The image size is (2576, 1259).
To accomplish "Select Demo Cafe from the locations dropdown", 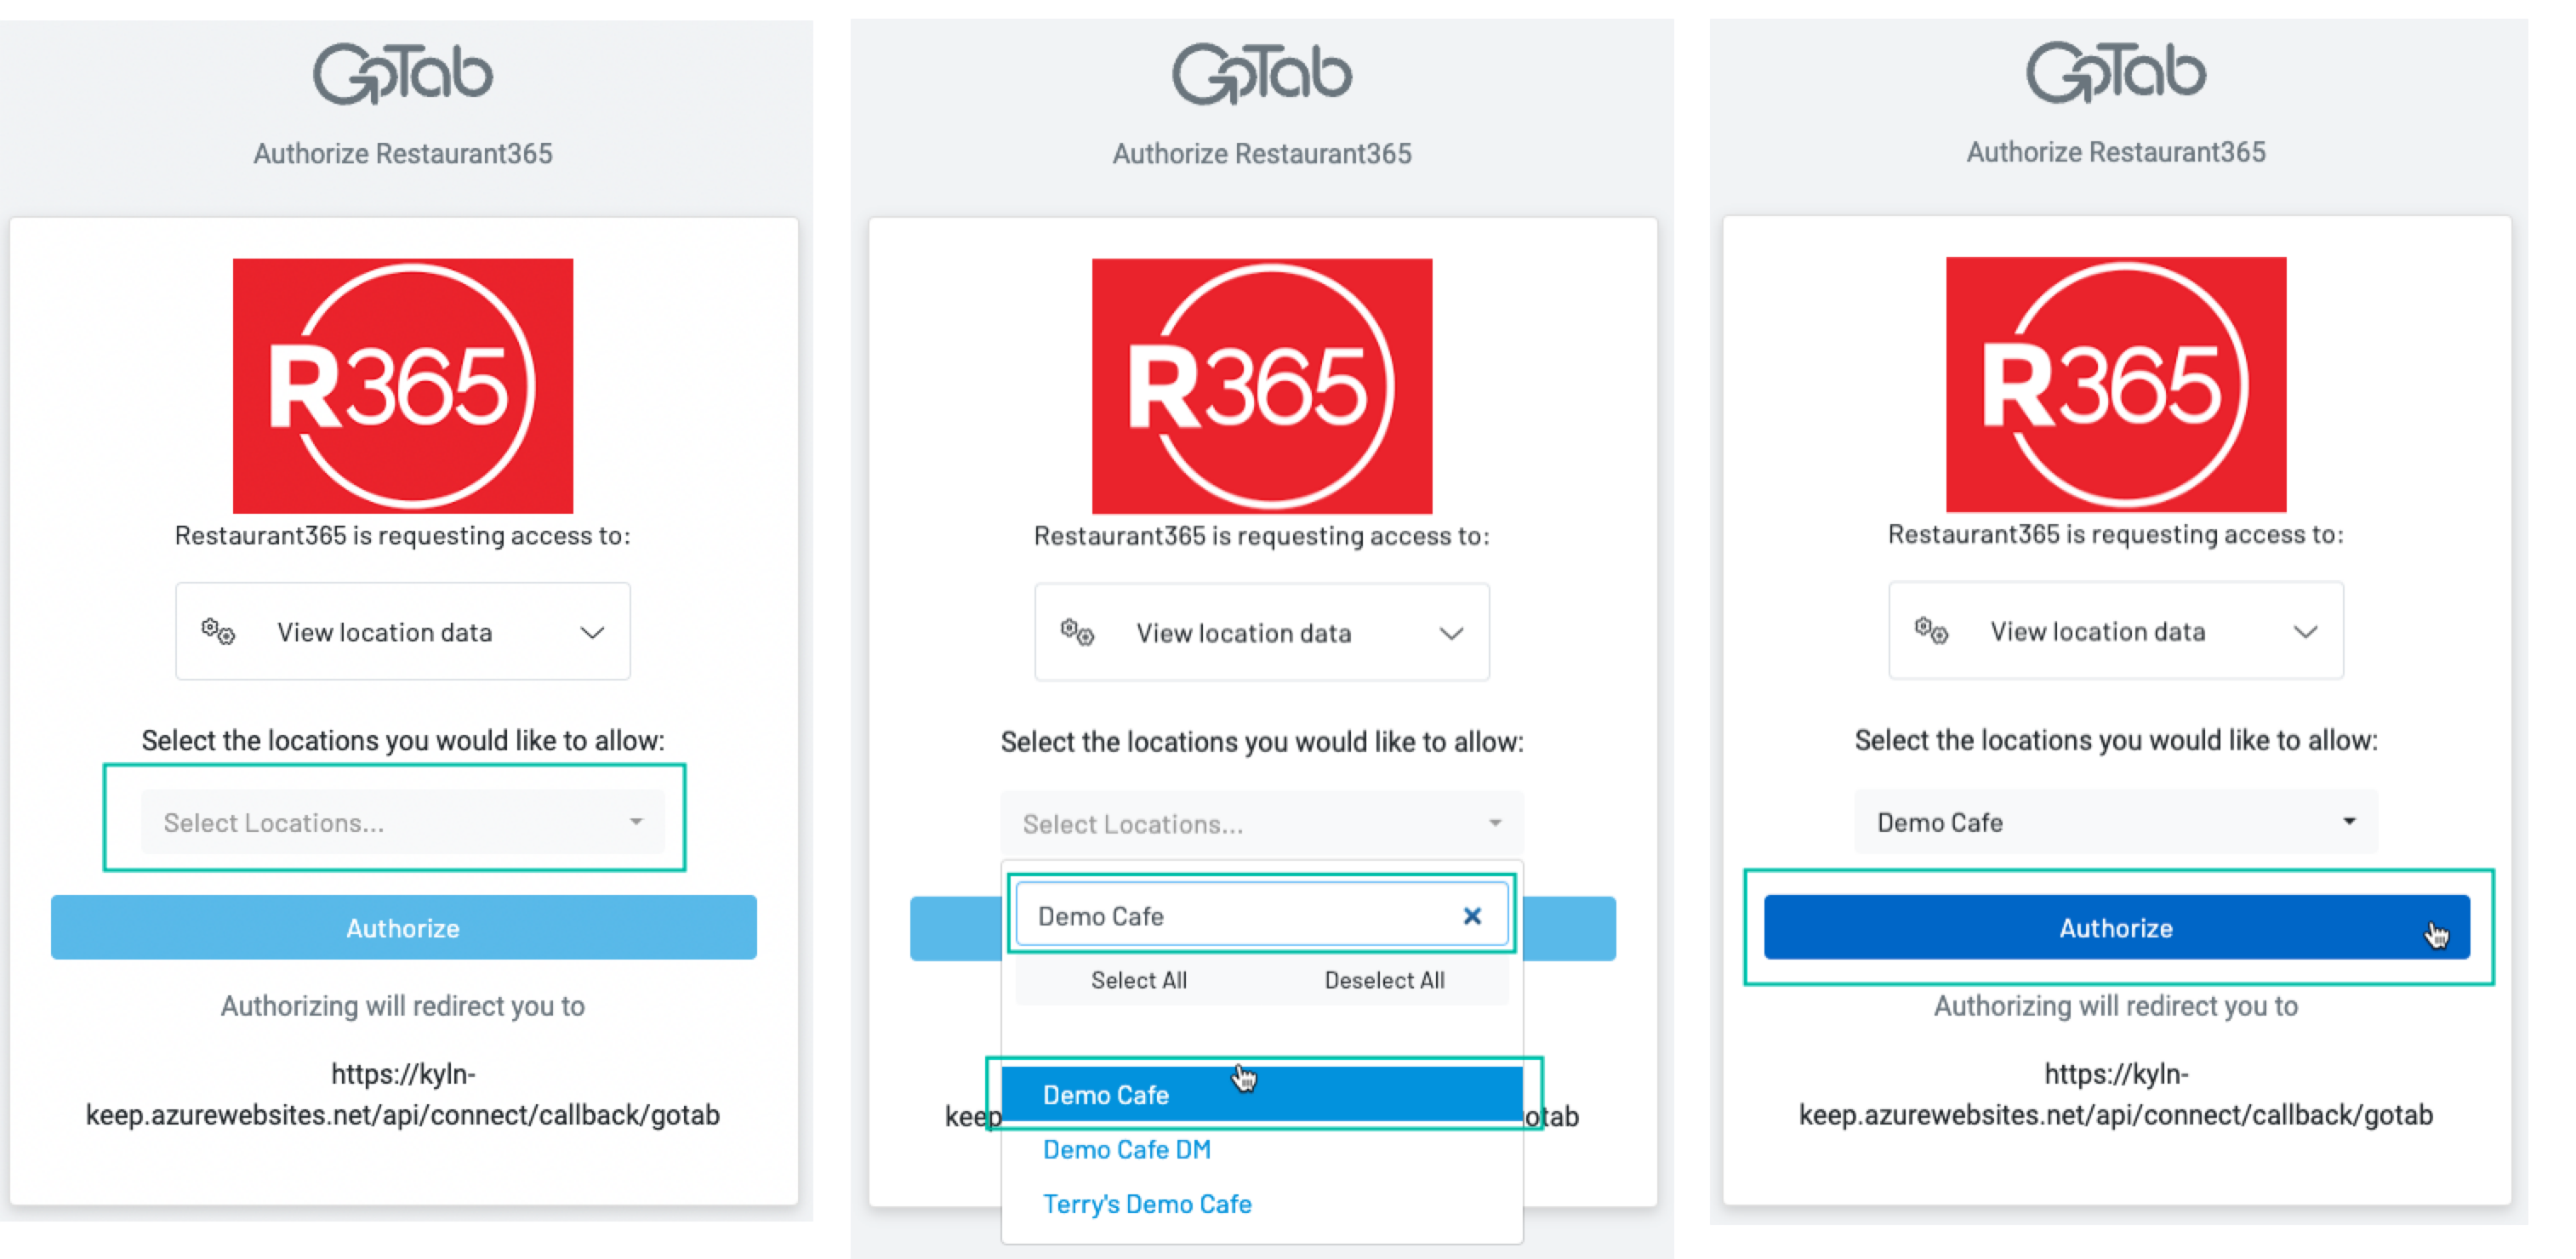I will pyautogui.click(x=1265, y=1093).
